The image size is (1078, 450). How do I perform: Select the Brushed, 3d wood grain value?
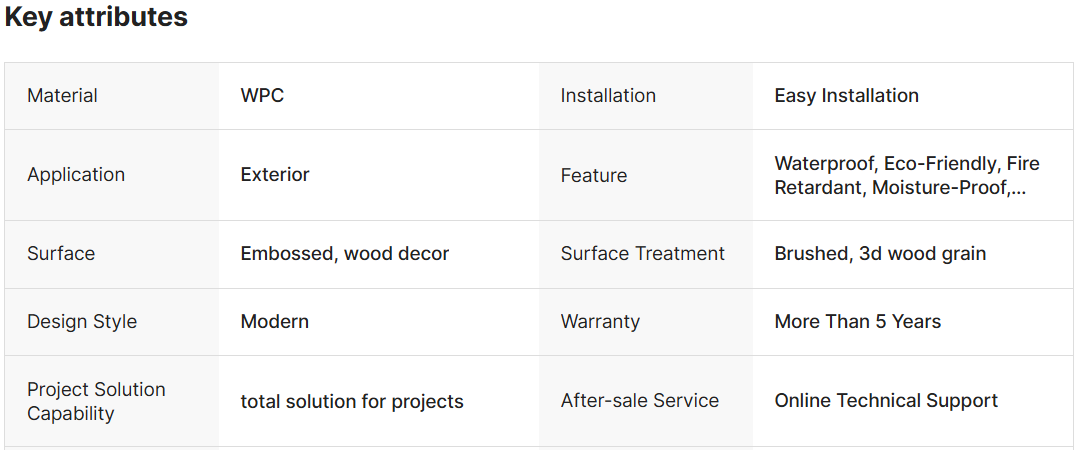(880, 253)
